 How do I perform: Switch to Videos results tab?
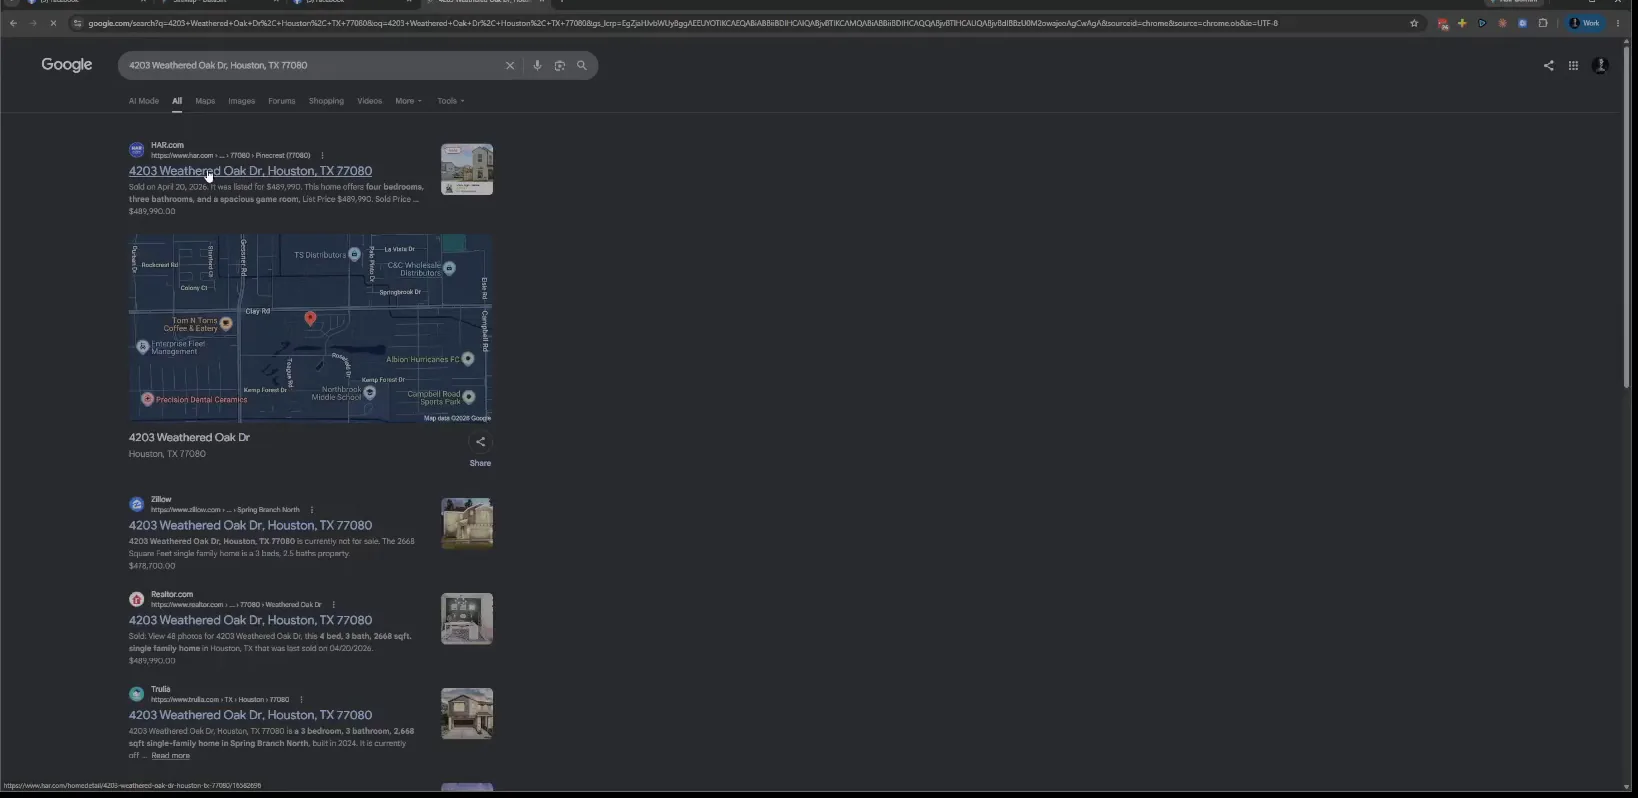(369, 101)
